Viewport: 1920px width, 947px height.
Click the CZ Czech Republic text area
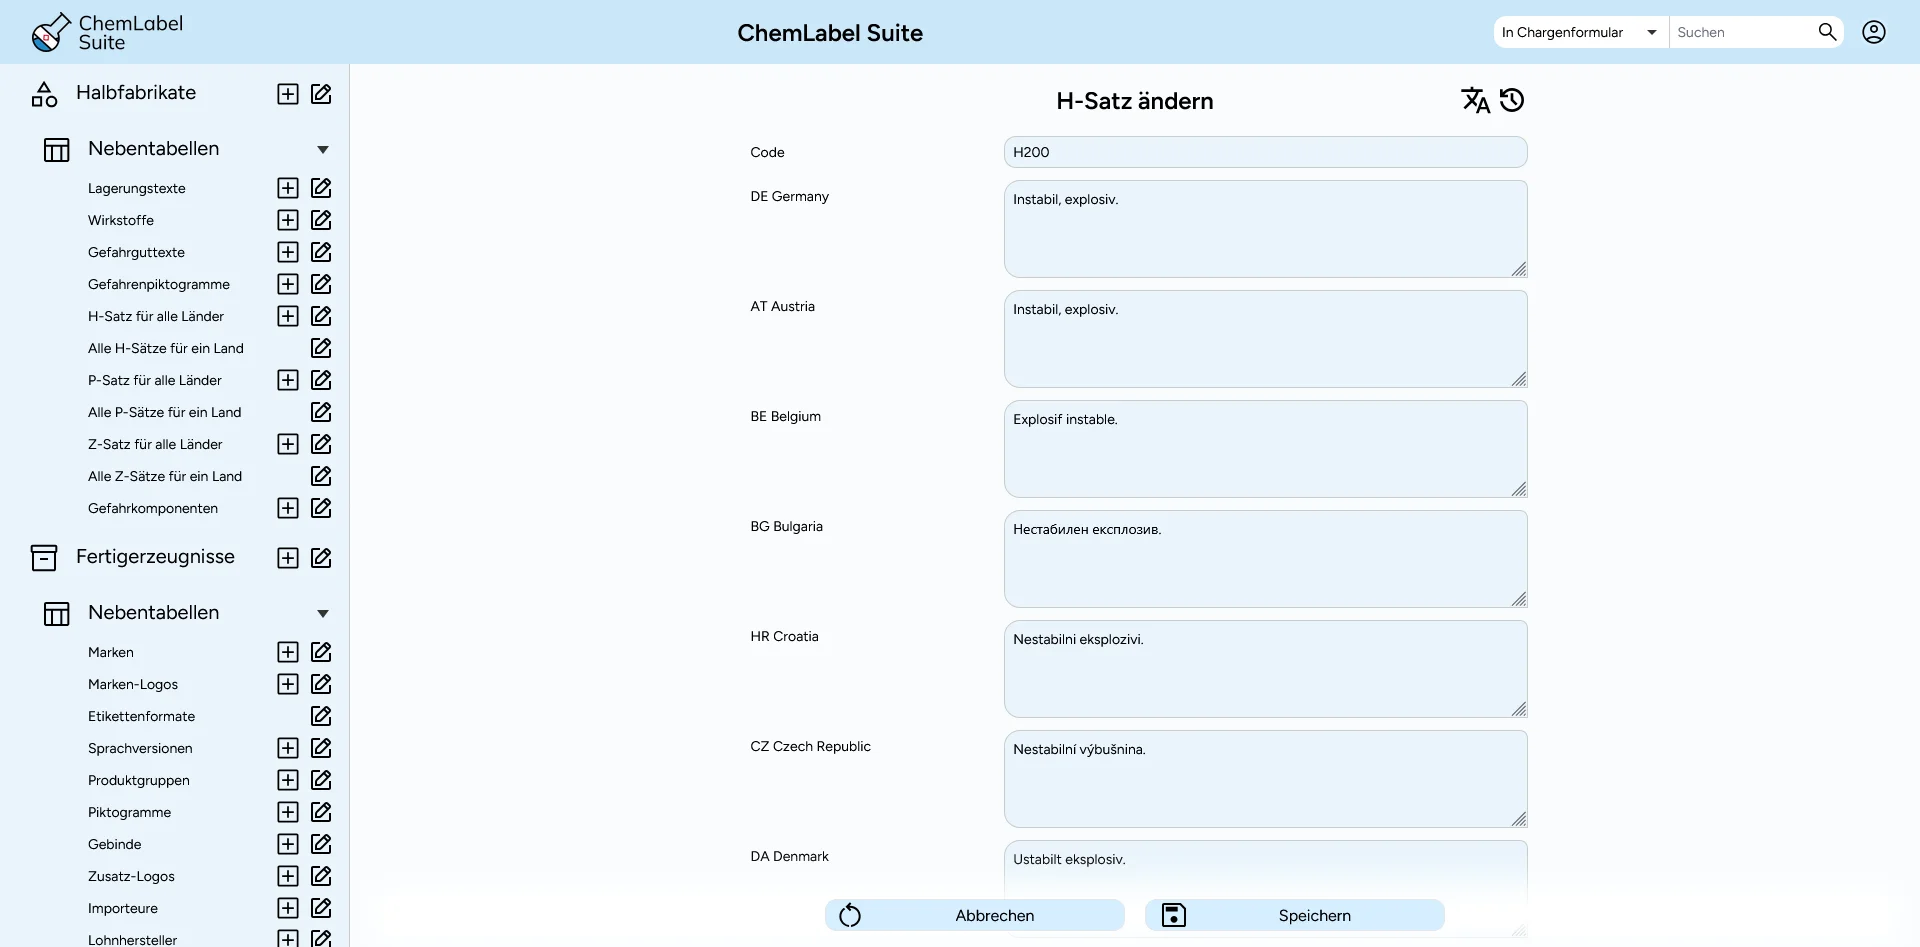click(1265, 779)
